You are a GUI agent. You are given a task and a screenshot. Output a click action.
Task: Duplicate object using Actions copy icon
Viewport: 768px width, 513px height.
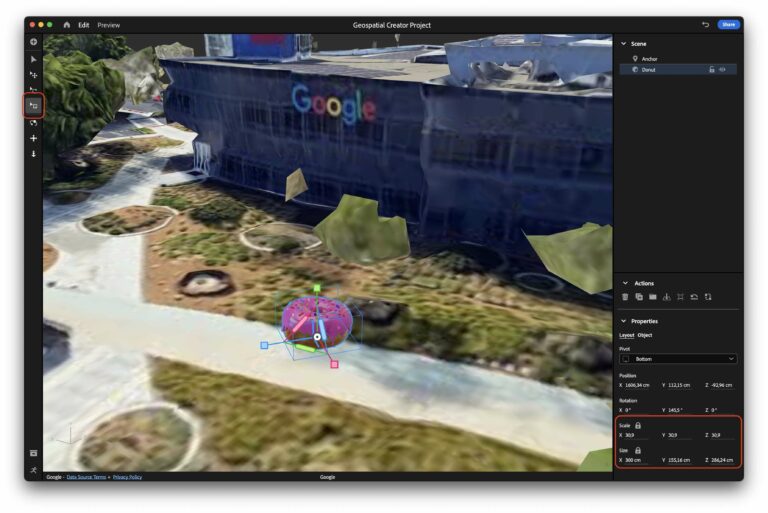point(639,297)
